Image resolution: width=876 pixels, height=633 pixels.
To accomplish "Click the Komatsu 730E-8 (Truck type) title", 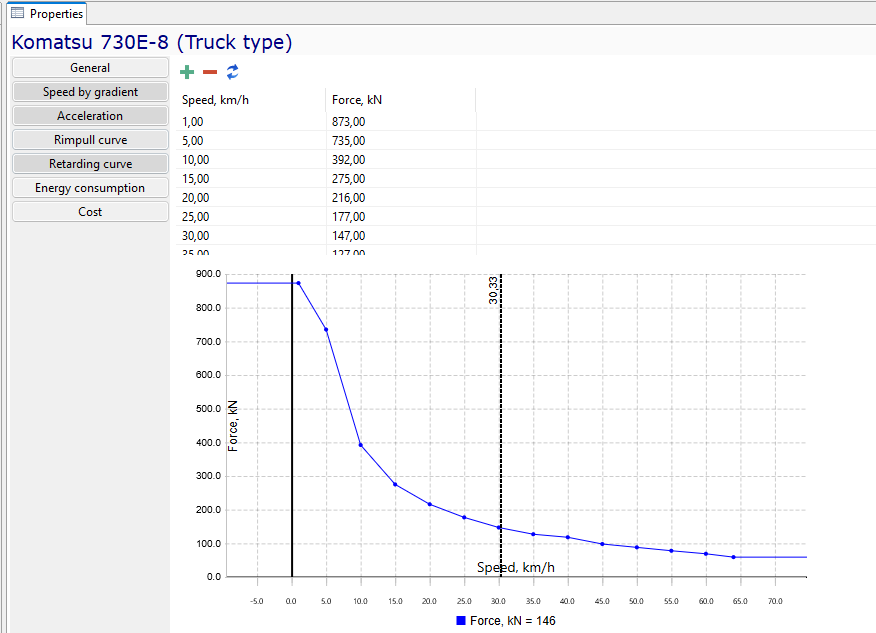I will [x=152, y=42].
